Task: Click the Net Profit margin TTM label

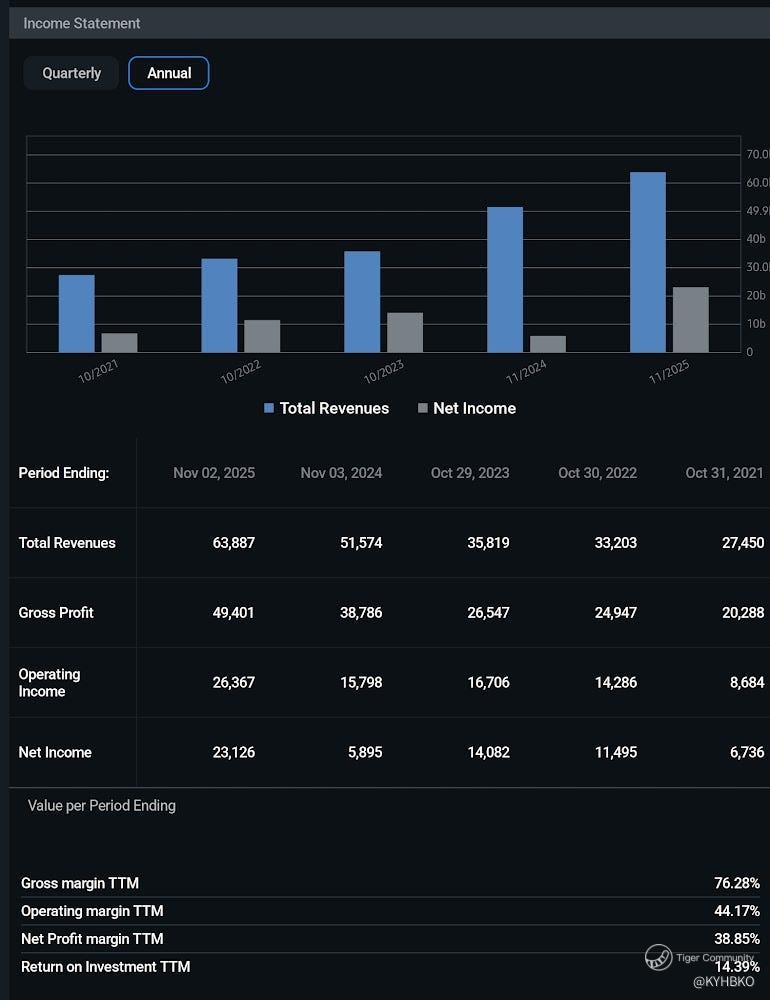Action: pos(93,939)
